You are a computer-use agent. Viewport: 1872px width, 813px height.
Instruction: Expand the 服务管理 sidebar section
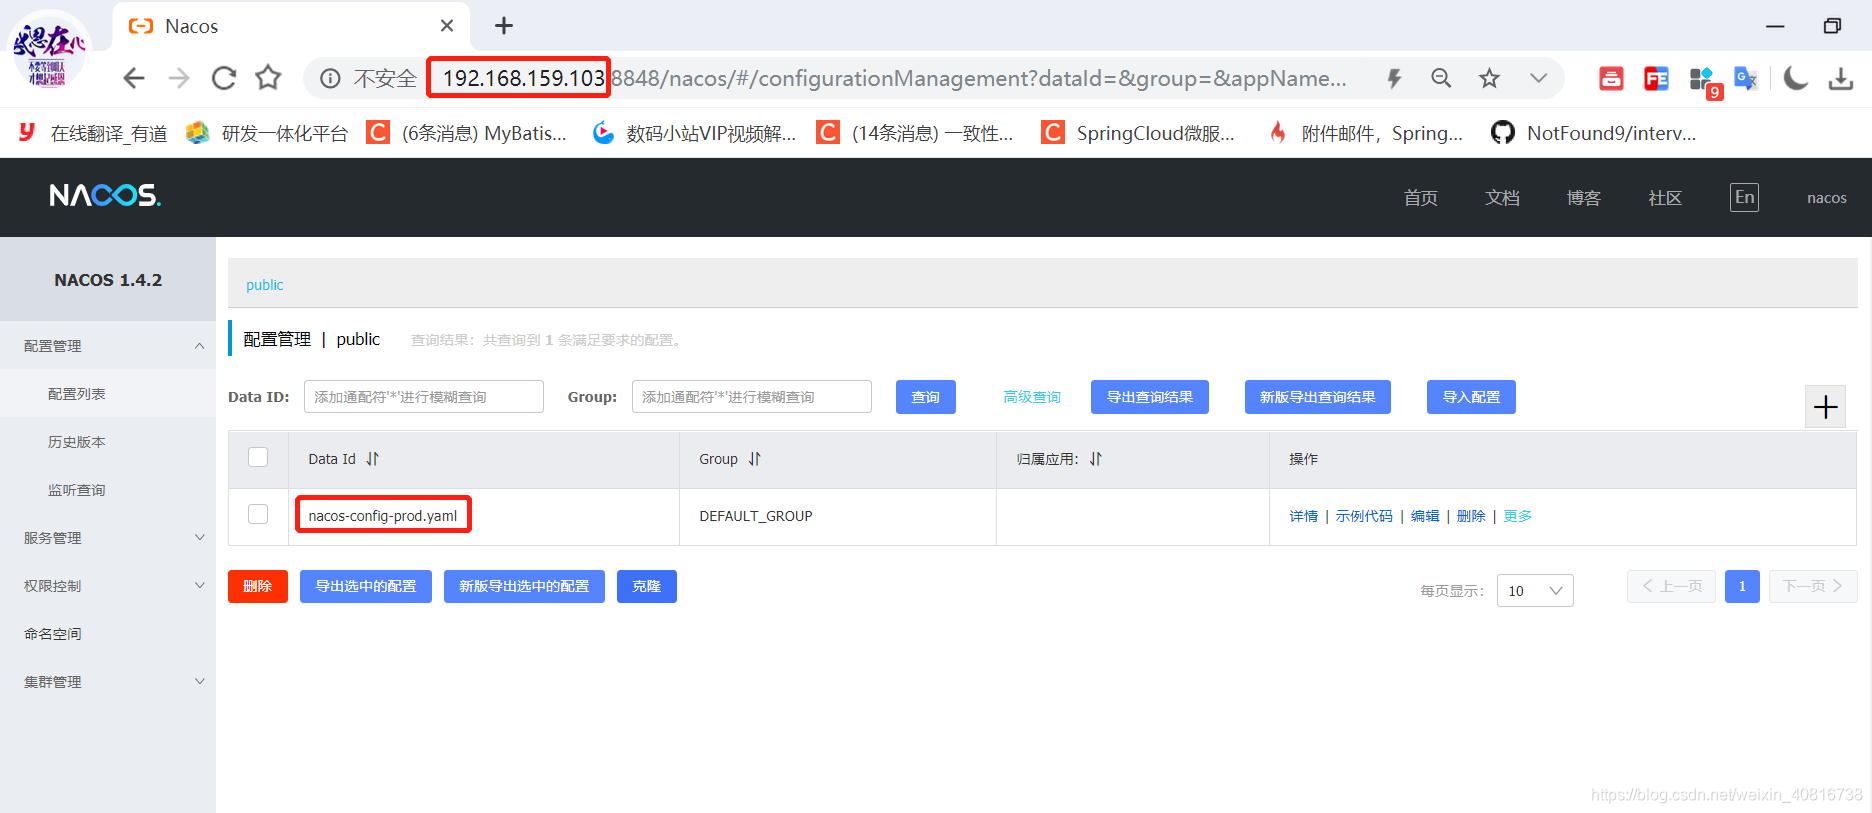point(108,538)
